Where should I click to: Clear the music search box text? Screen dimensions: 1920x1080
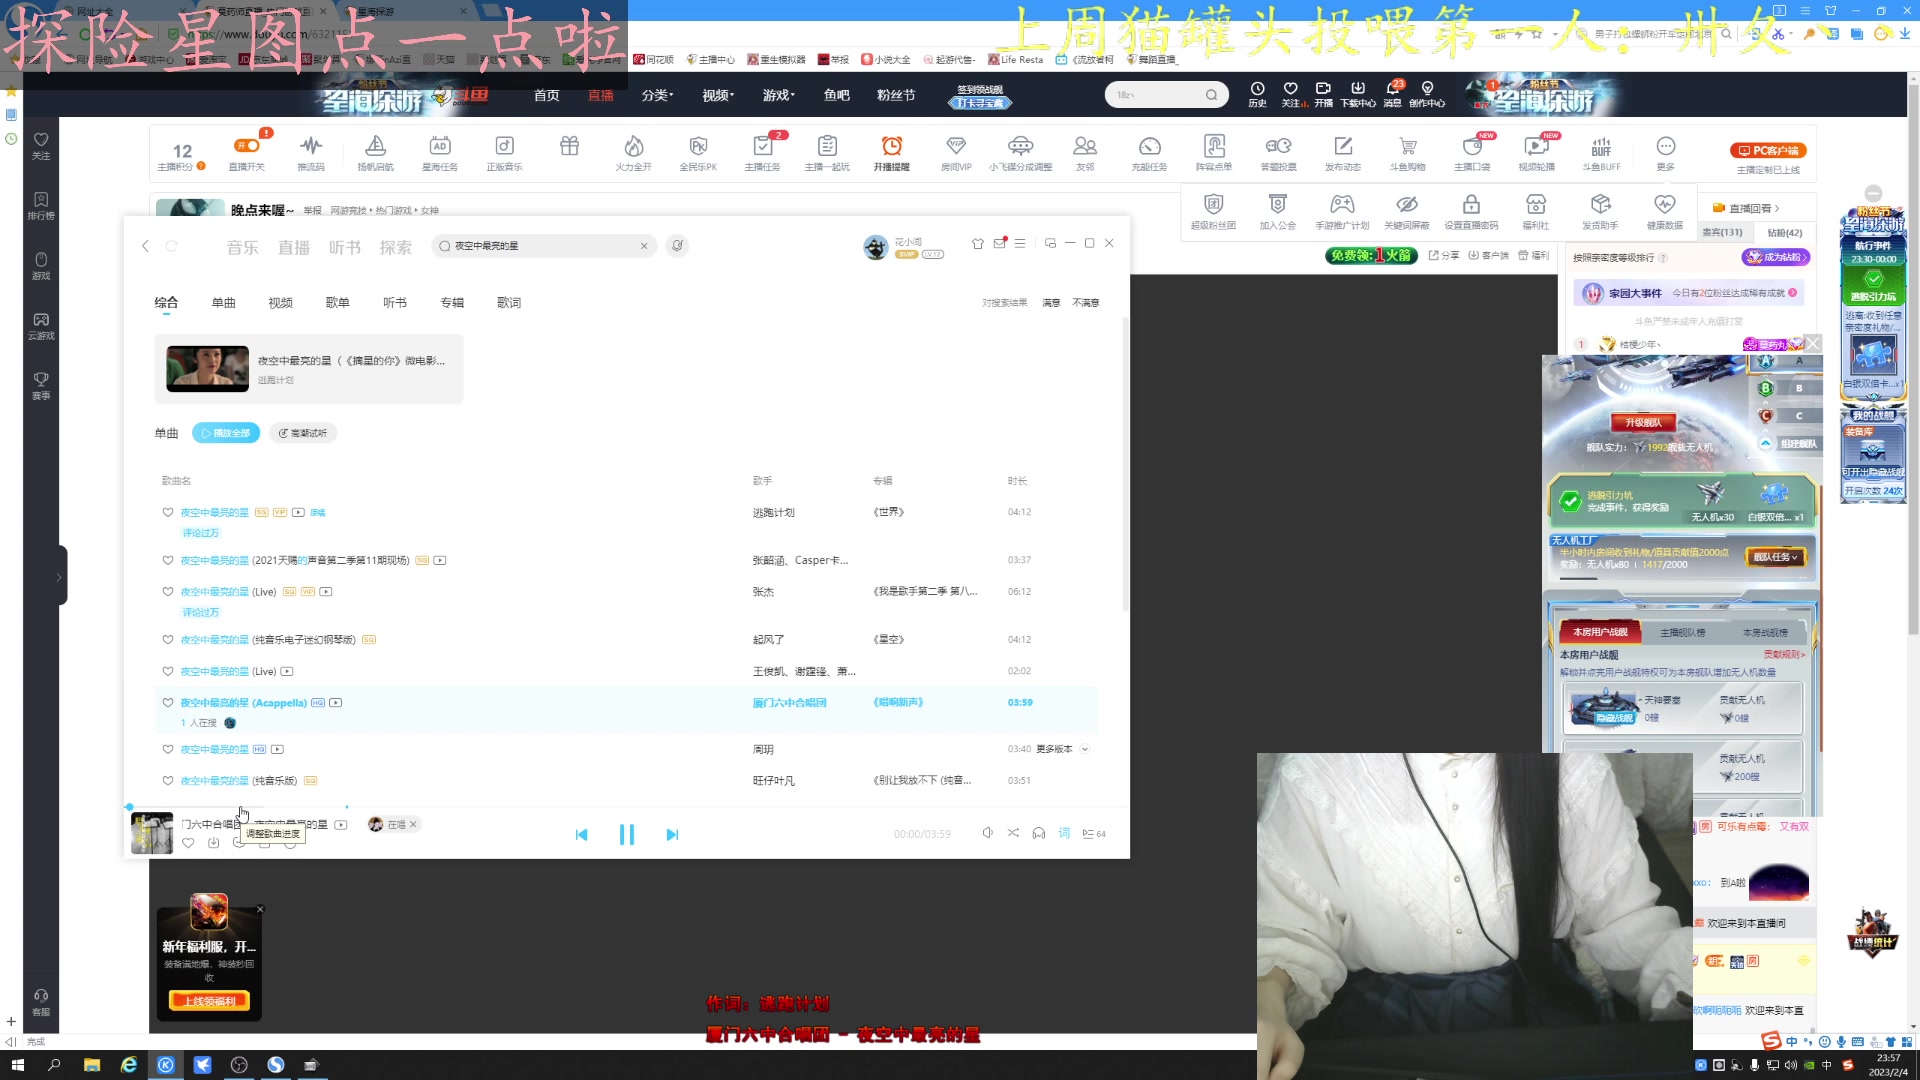click(x=644, y=246)
